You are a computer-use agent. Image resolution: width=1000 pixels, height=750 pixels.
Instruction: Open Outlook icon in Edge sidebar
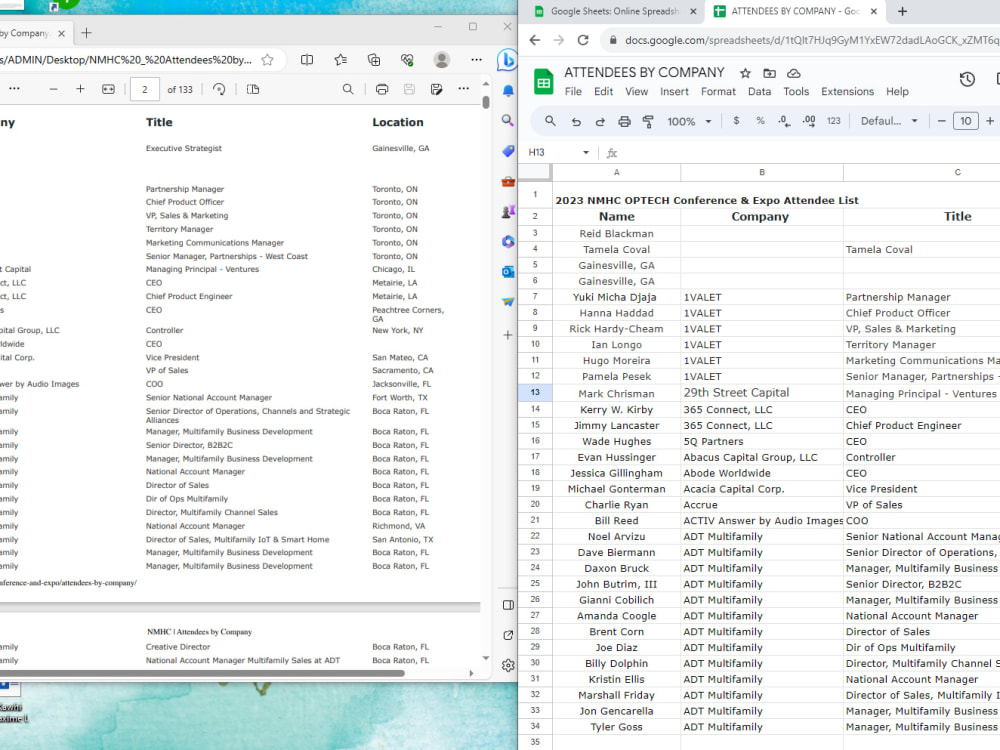coord(508,272)
